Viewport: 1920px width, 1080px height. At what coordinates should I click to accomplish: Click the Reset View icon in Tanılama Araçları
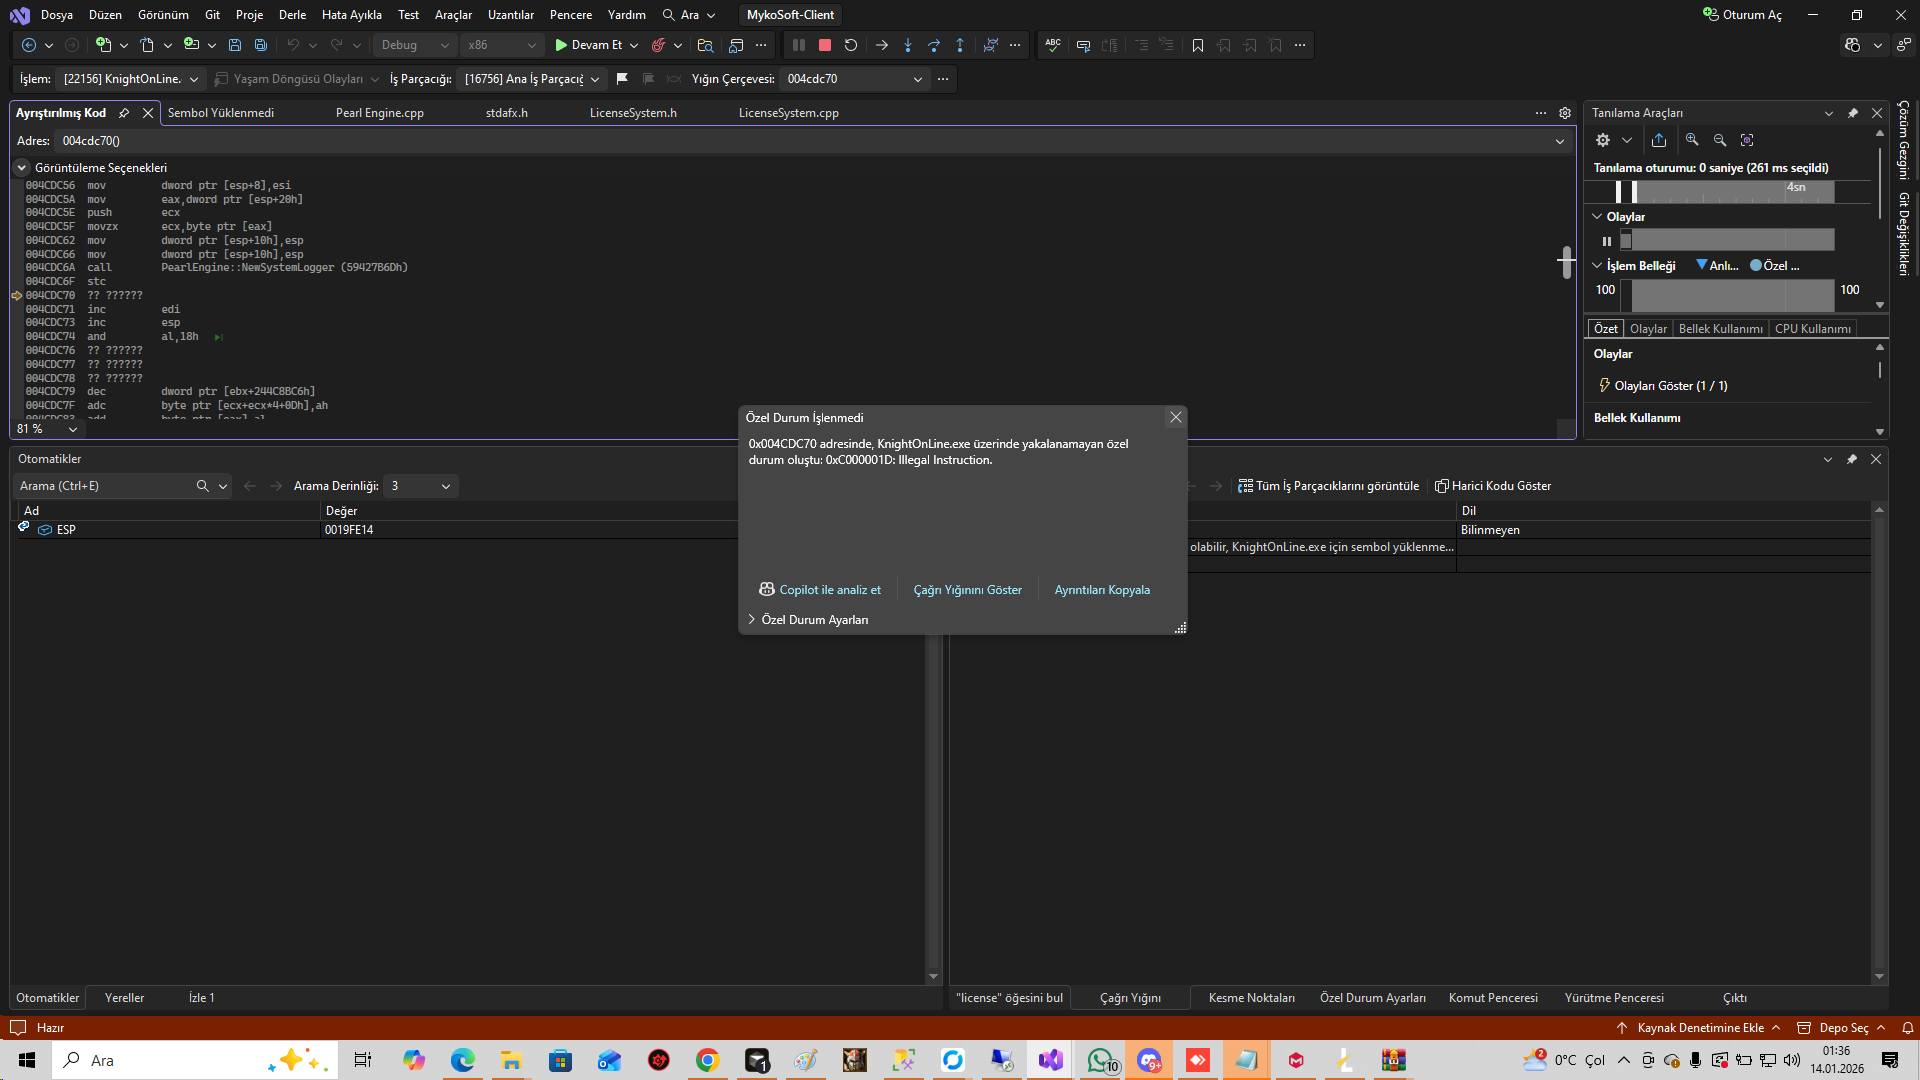click(1747, 140)
